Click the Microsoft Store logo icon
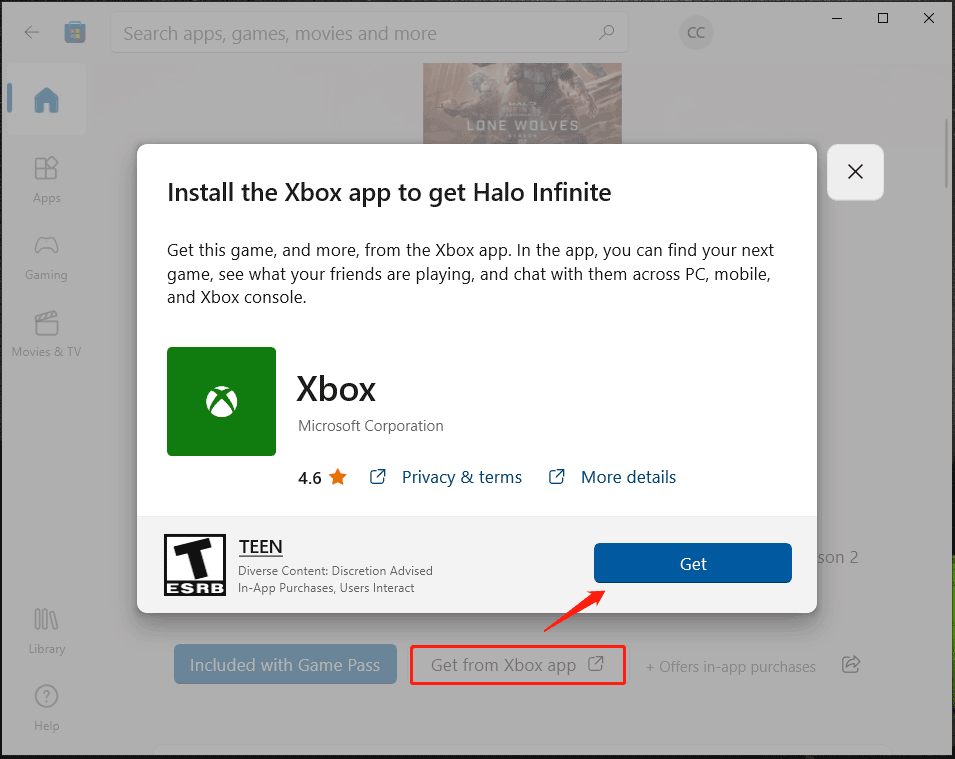This screenshot has height=759, width=955. pyautogui.click(x=74, y=32)
